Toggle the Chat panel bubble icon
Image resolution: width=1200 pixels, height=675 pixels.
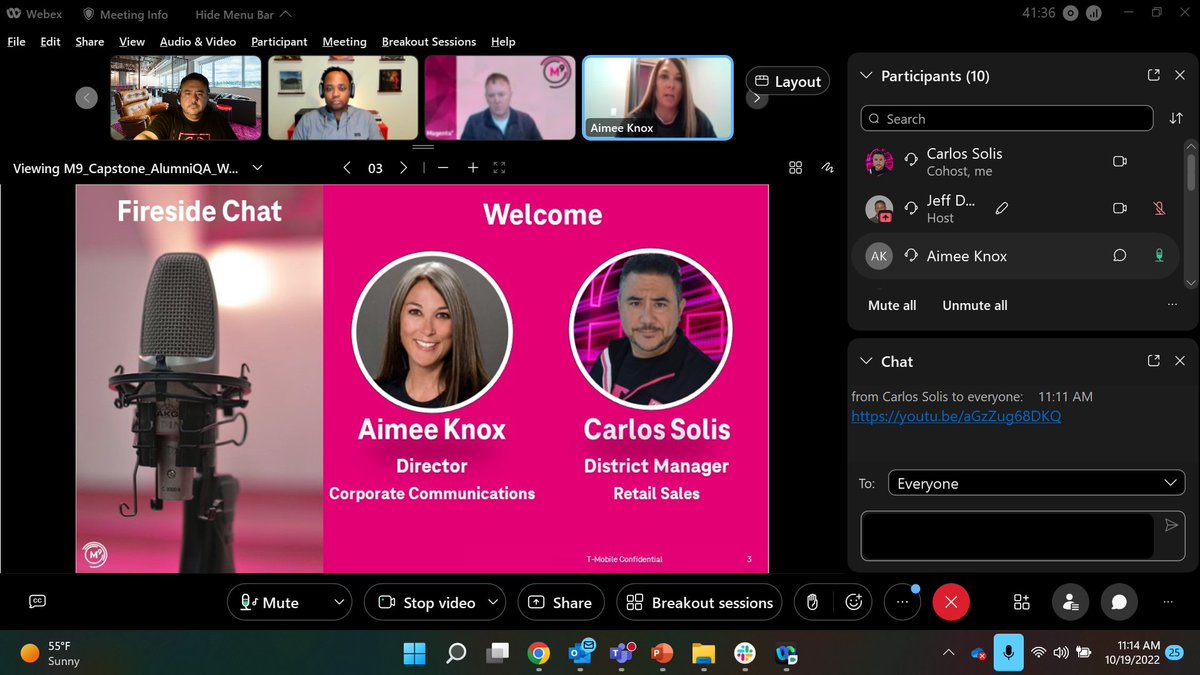click(x=1119, y=602)
